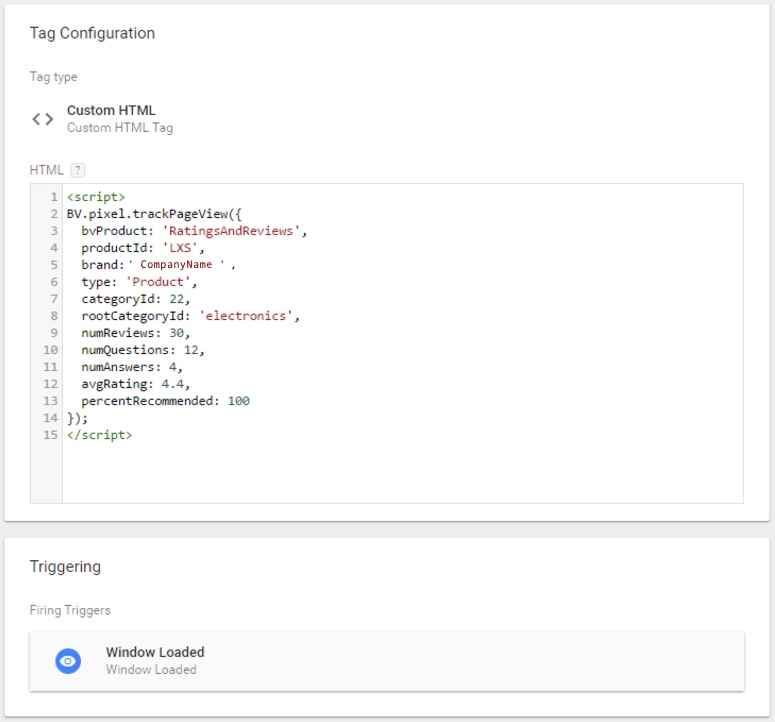
Task: Click the closing </script> line
Action: tap(99, 435)
